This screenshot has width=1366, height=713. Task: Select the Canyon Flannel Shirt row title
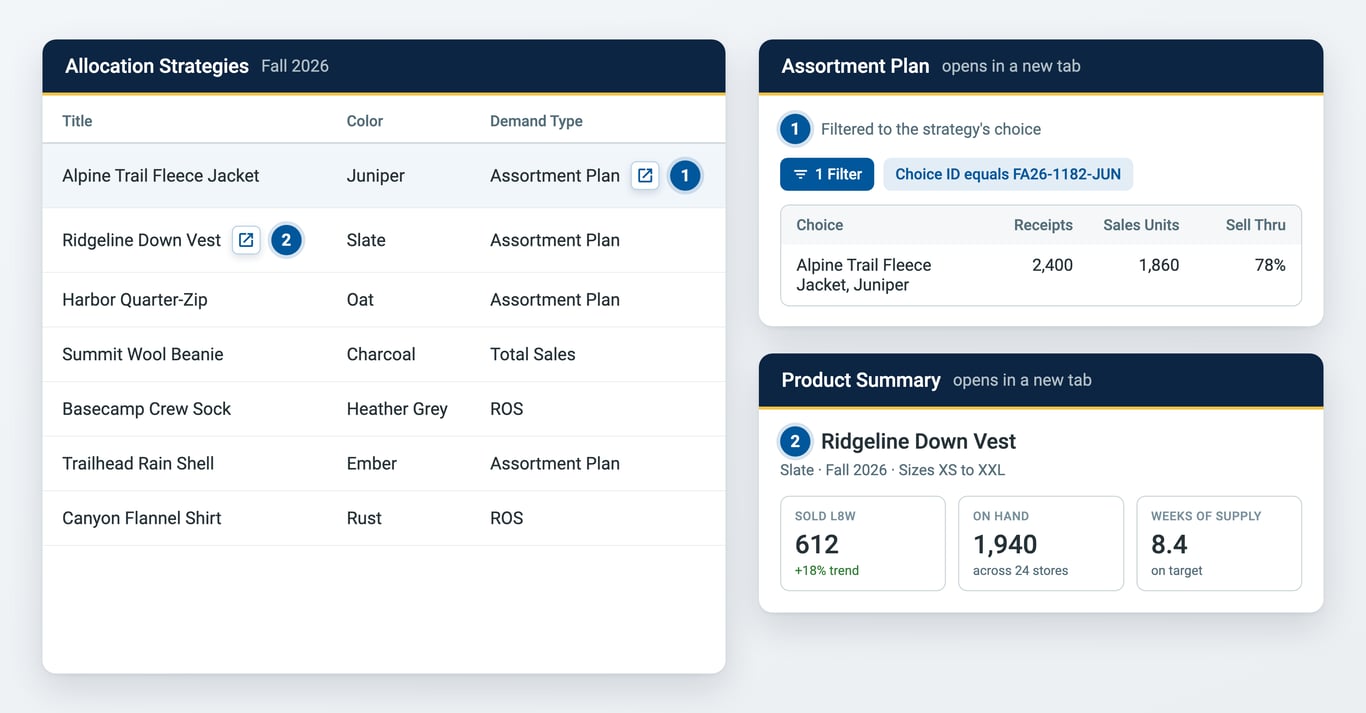[142, 518]
